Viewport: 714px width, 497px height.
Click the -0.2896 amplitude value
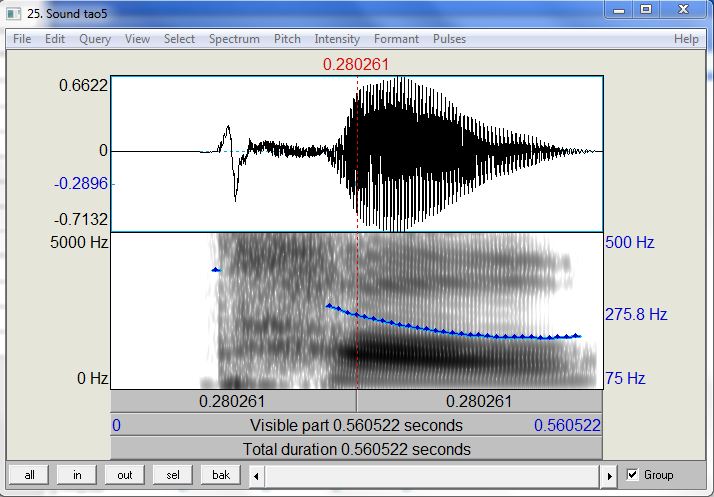pyautogui.click(x=81, y=184)
